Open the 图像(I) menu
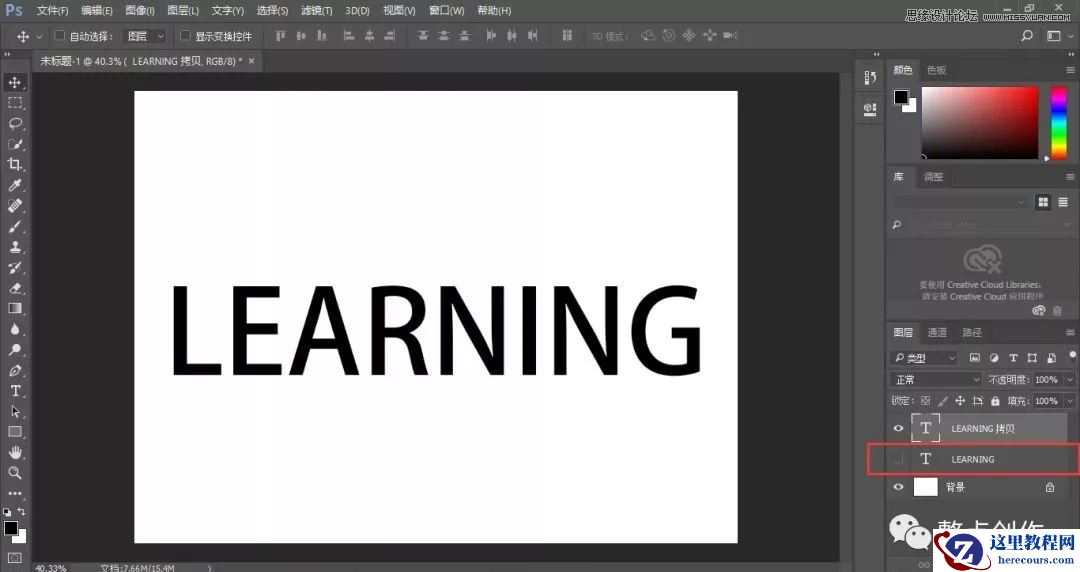This screenshot has height=572, width=1080. pos(140,10)
